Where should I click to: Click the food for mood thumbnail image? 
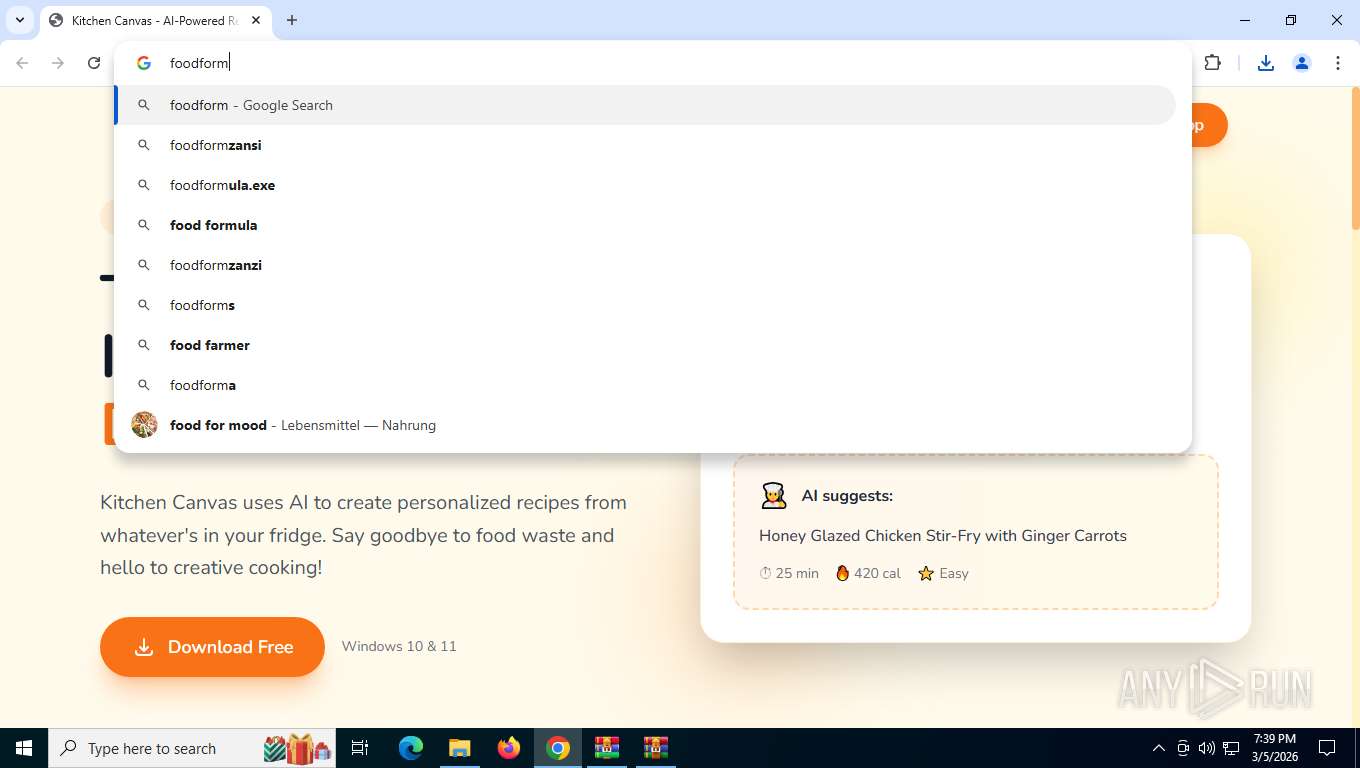click(144, 425)
